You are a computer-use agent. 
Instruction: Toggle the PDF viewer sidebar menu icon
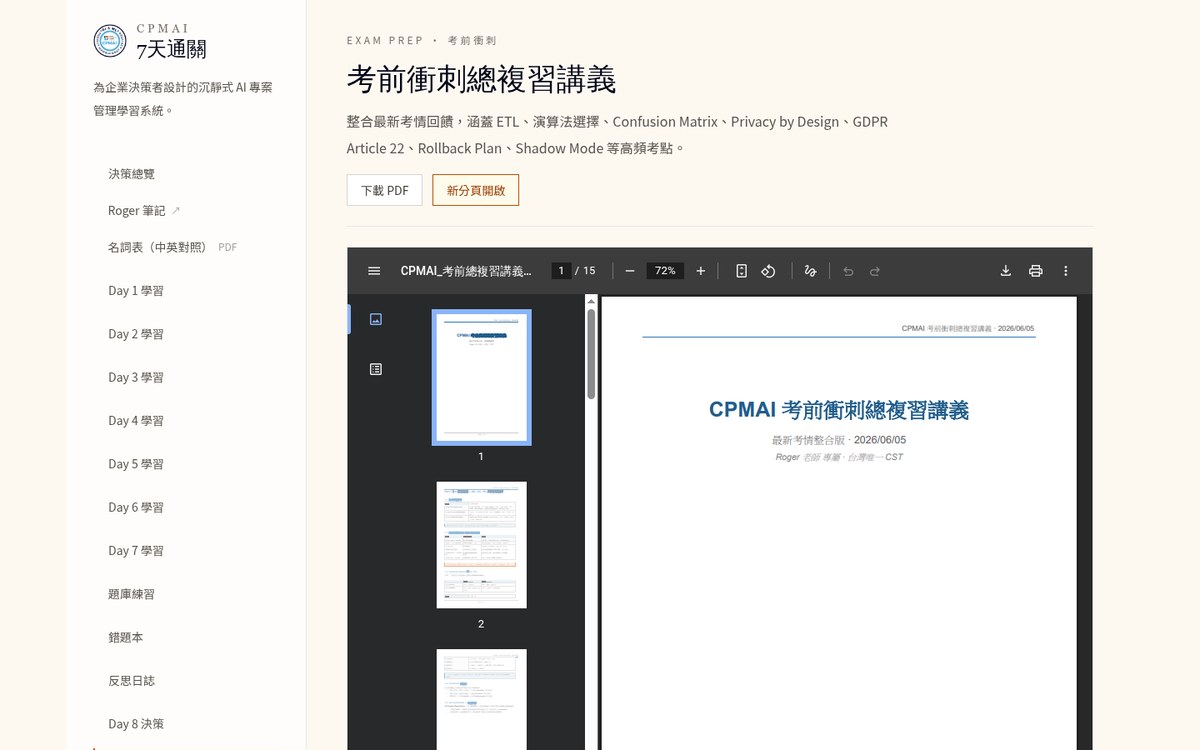click(x=374, y=271)
